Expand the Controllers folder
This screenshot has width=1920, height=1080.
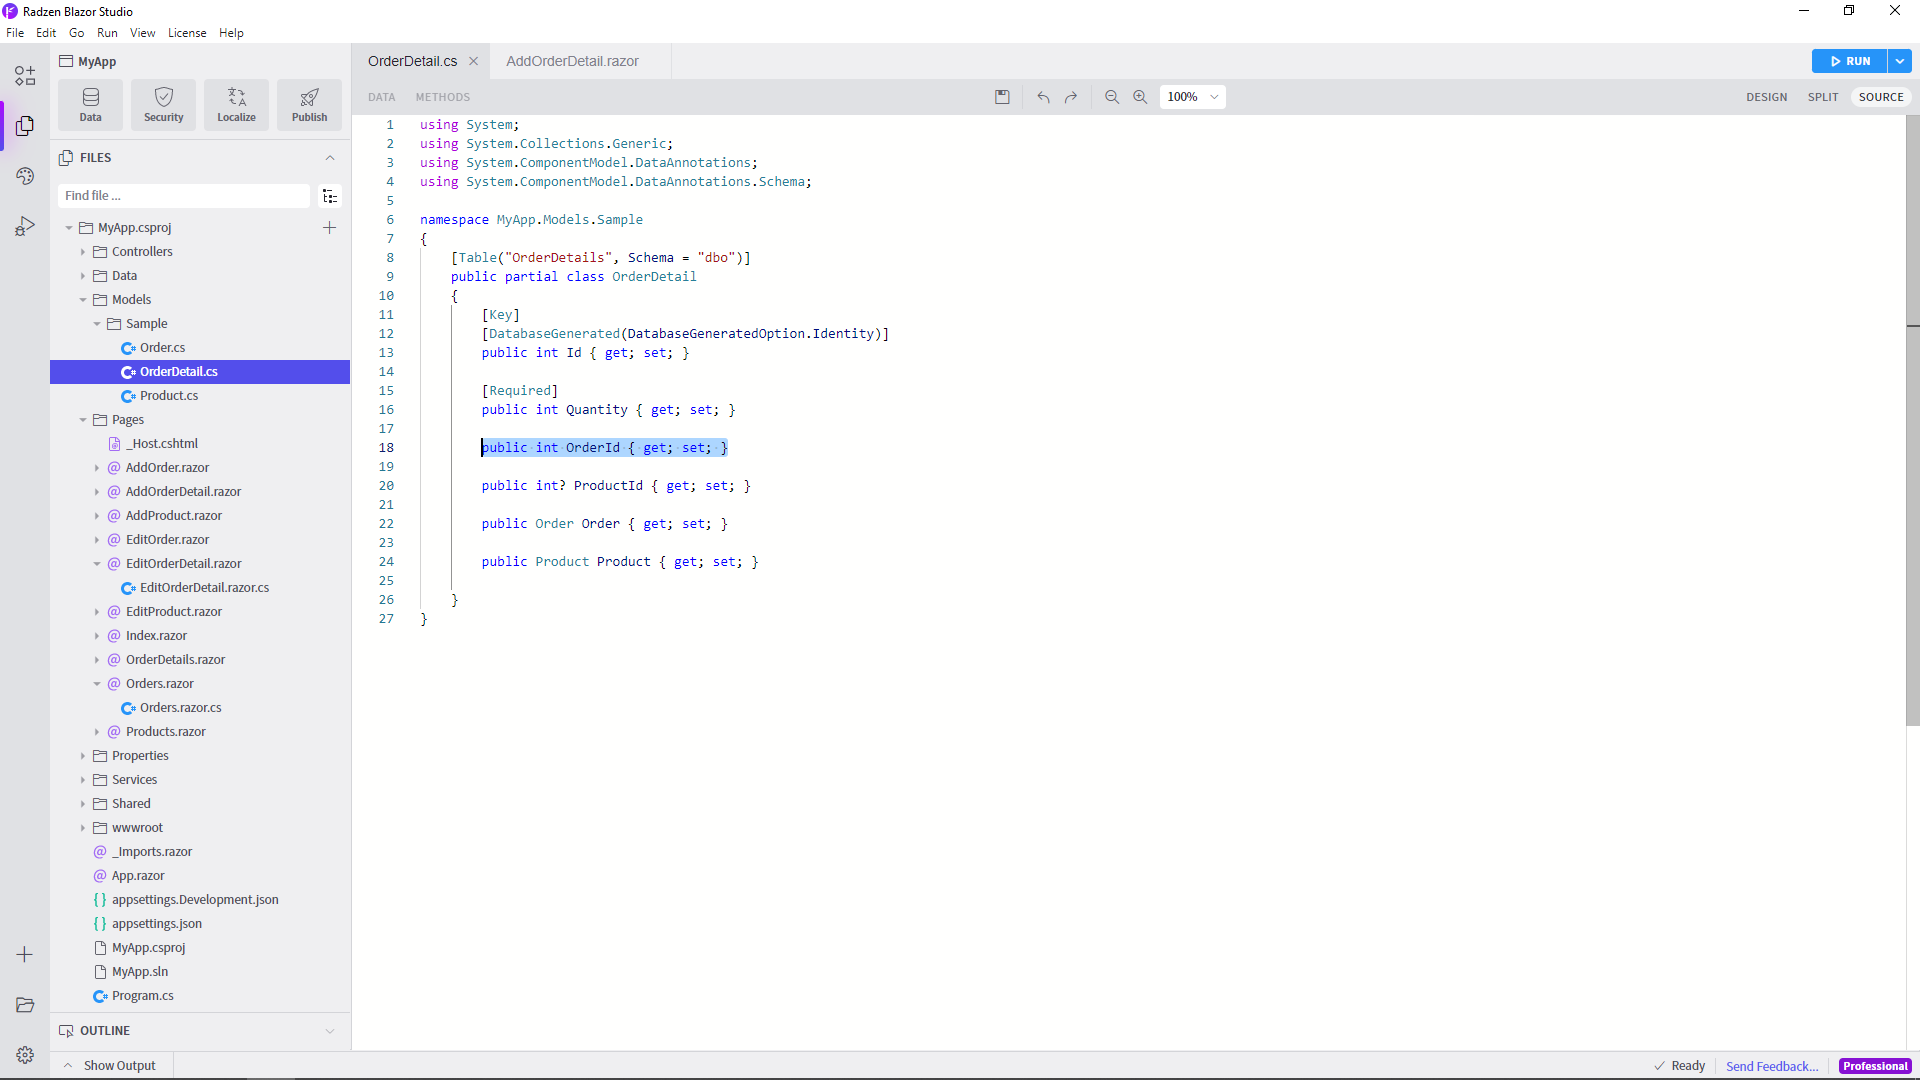click(85, 251)
